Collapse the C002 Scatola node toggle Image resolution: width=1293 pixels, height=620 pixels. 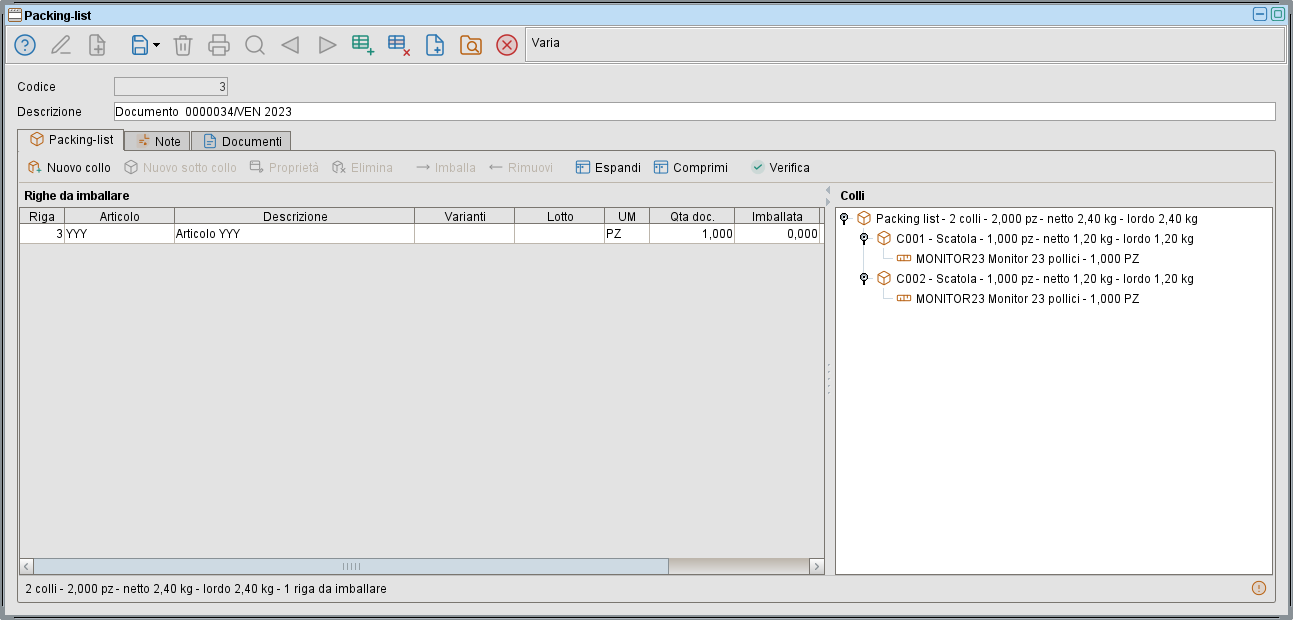click(864, 279)
